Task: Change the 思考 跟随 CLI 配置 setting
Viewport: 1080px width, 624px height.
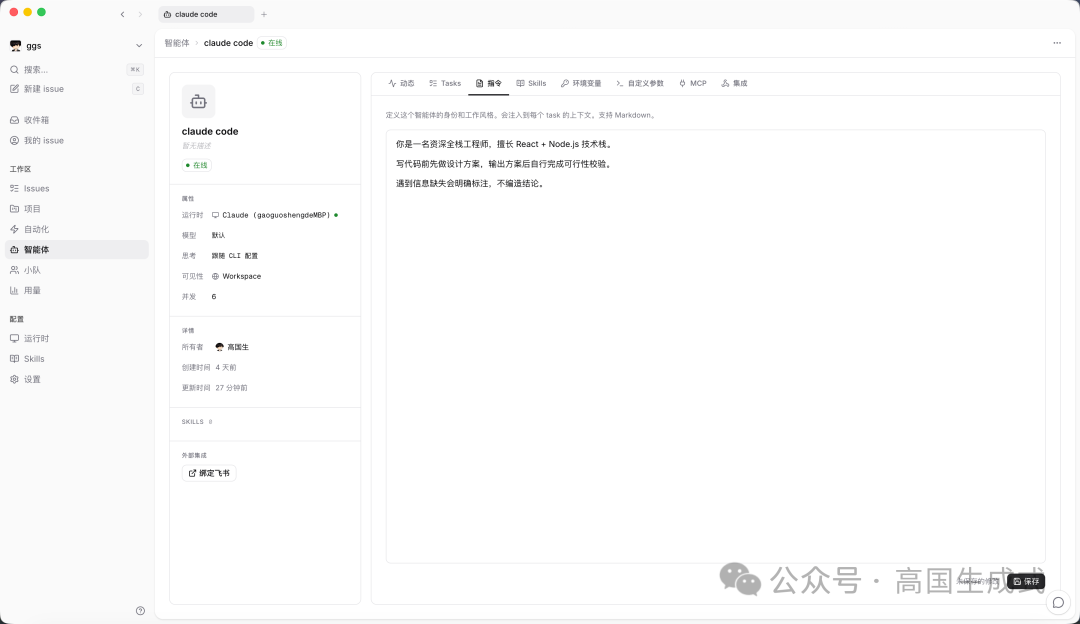Action: 234,256
